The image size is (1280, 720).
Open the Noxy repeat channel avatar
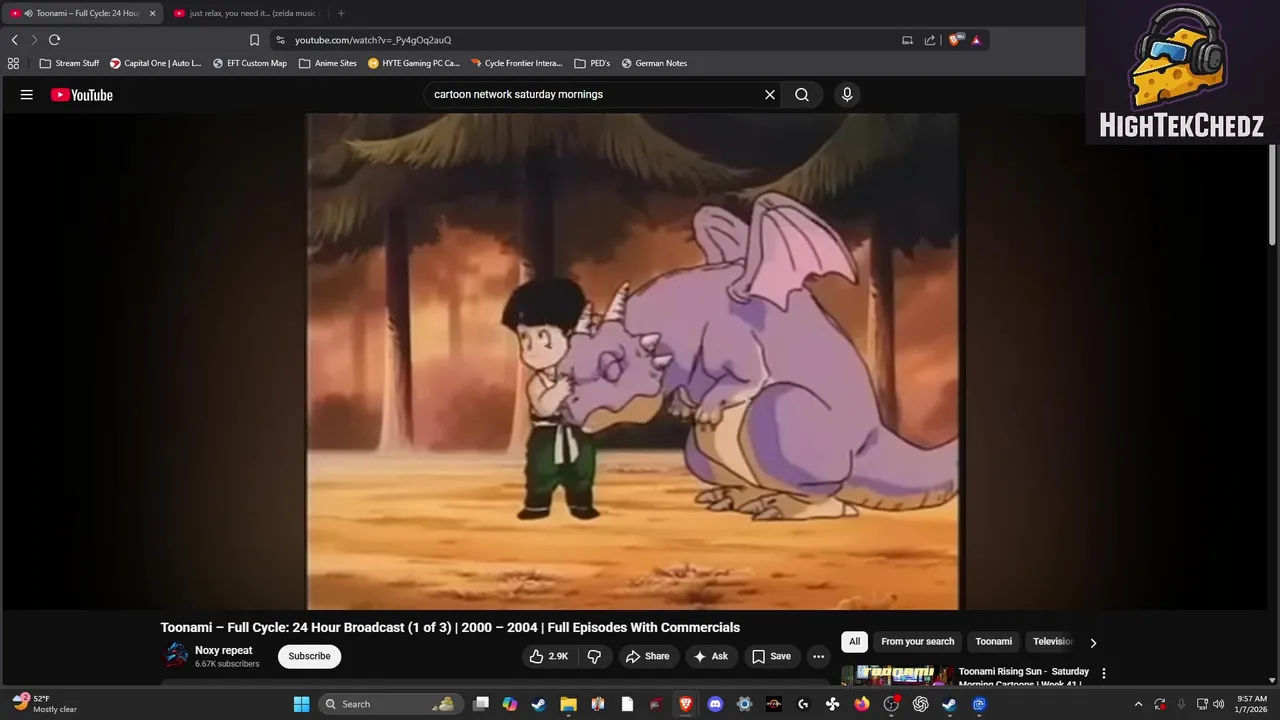coord(176,656)
